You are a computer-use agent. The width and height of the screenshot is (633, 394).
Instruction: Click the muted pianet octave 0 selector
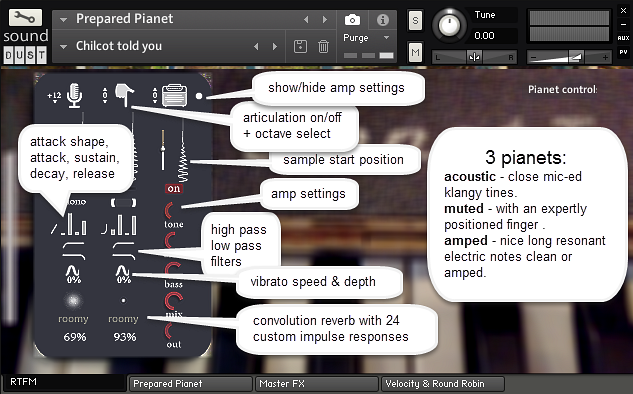pyautogui.click(x=105, y=95)
